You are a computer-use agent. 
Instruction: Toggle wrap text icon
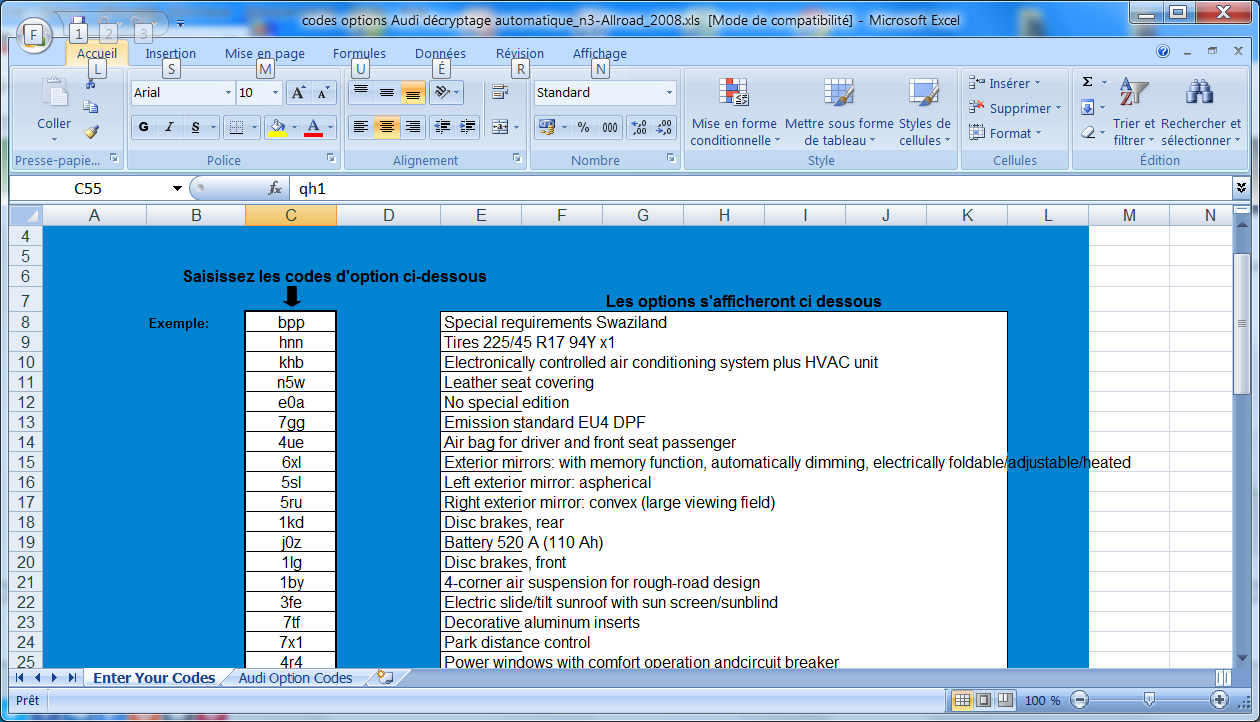point(500,93)
